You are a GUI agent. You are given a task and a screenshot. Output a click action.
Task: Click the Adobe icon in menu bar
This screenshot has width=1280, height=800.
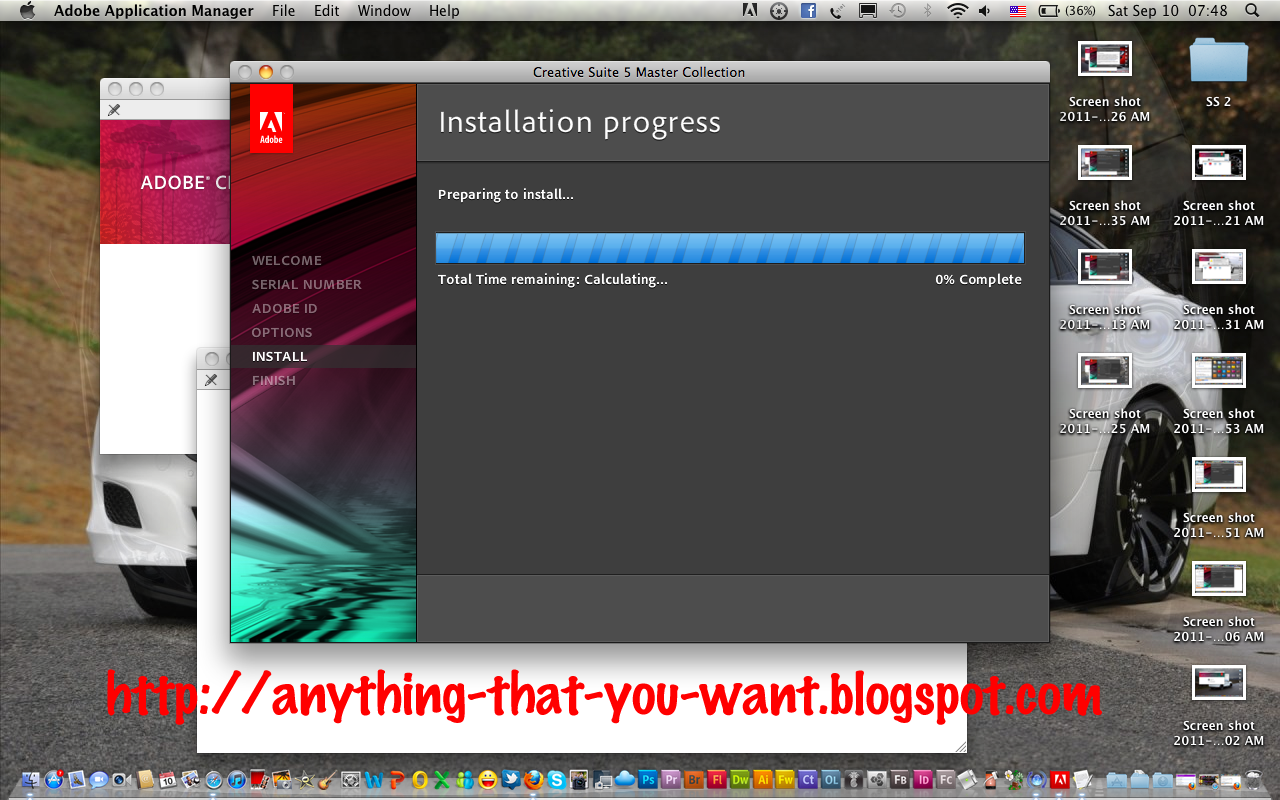pos(750,11)
